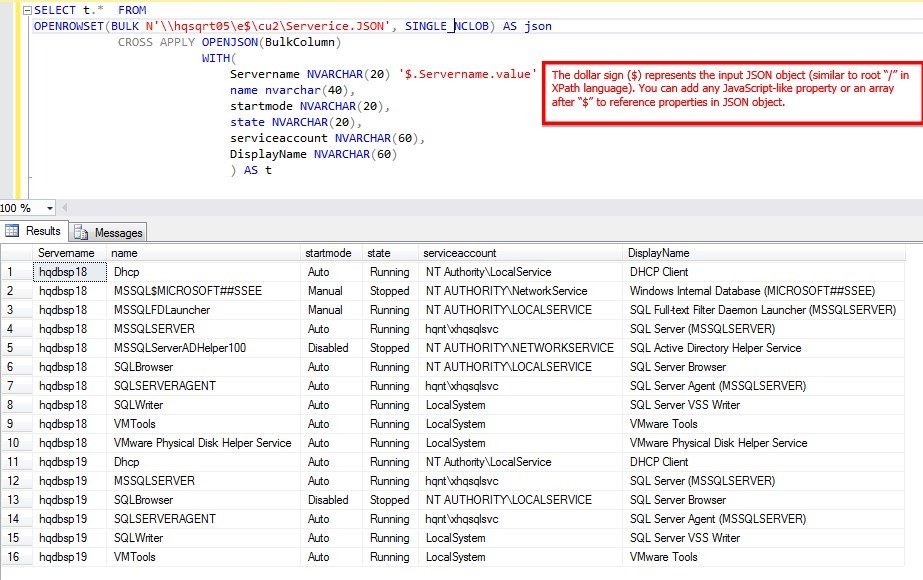Click the Results tab grid icon
Screen dimensions: 923x580
pos(12,231)
